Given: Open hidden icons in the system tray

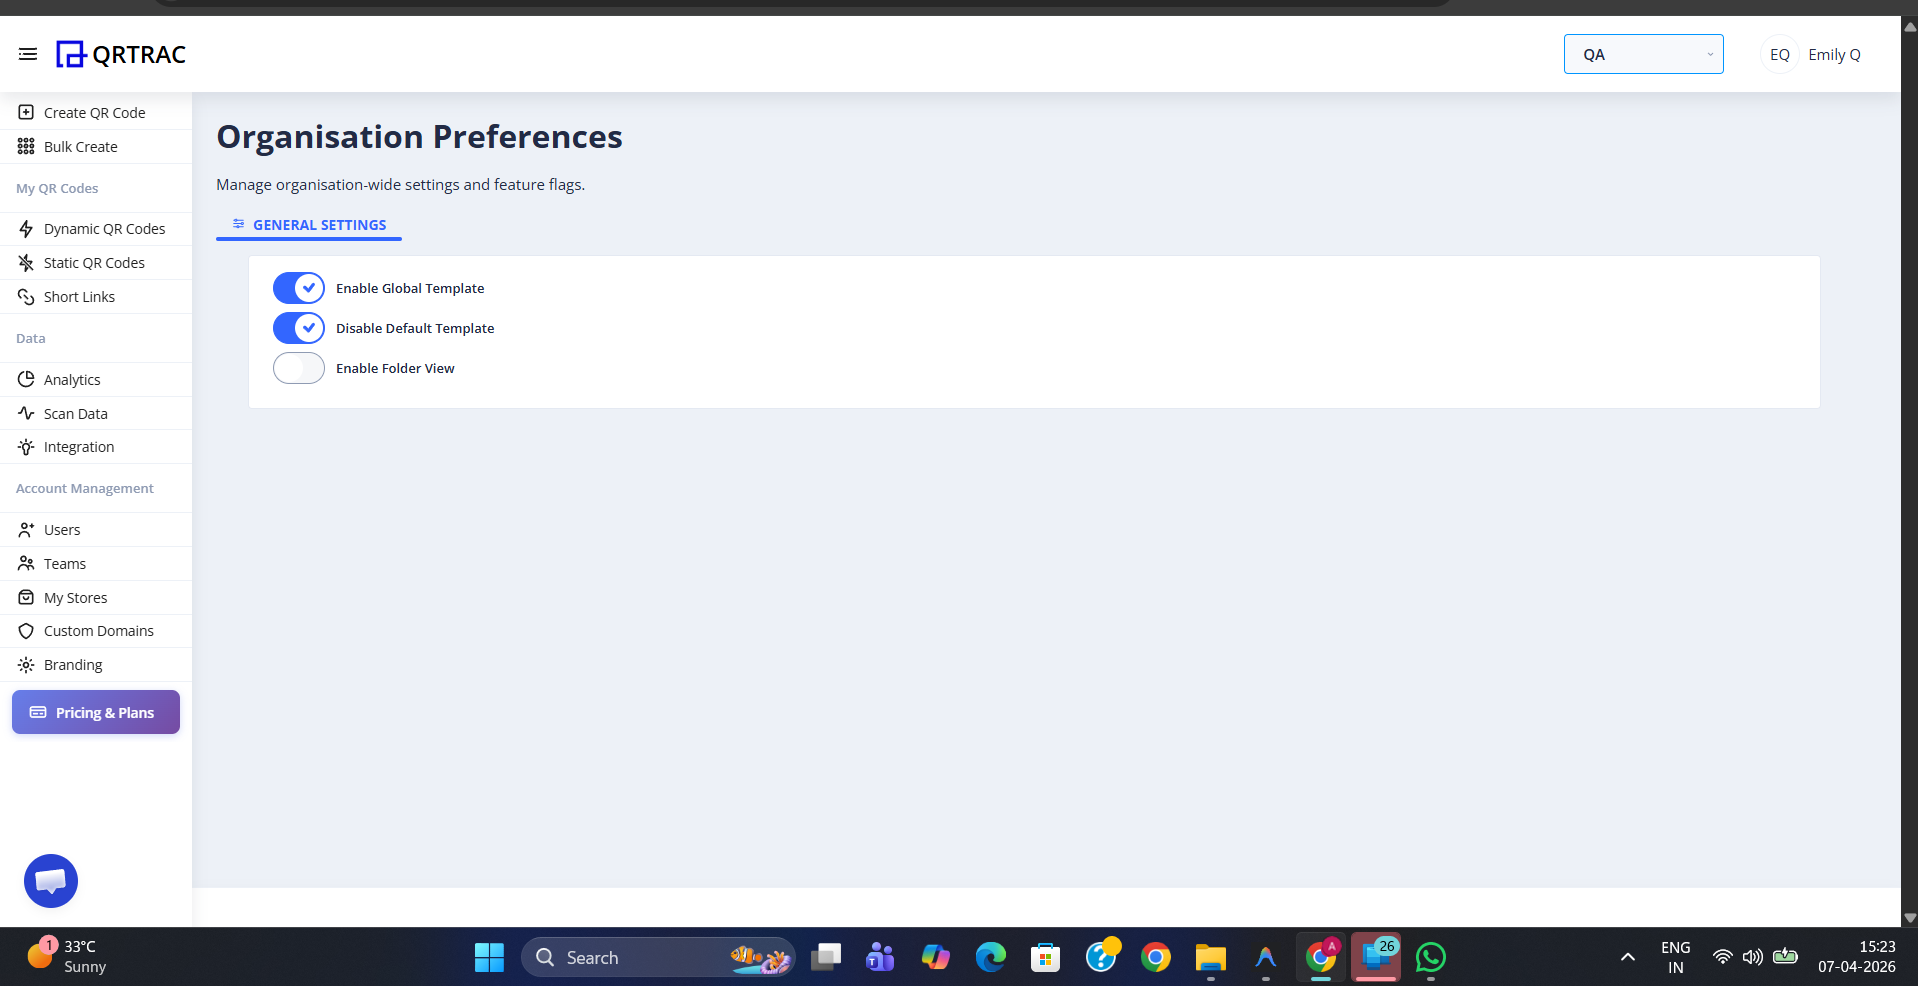Looking at the screenshot, I should click(x=1626, y=957).
